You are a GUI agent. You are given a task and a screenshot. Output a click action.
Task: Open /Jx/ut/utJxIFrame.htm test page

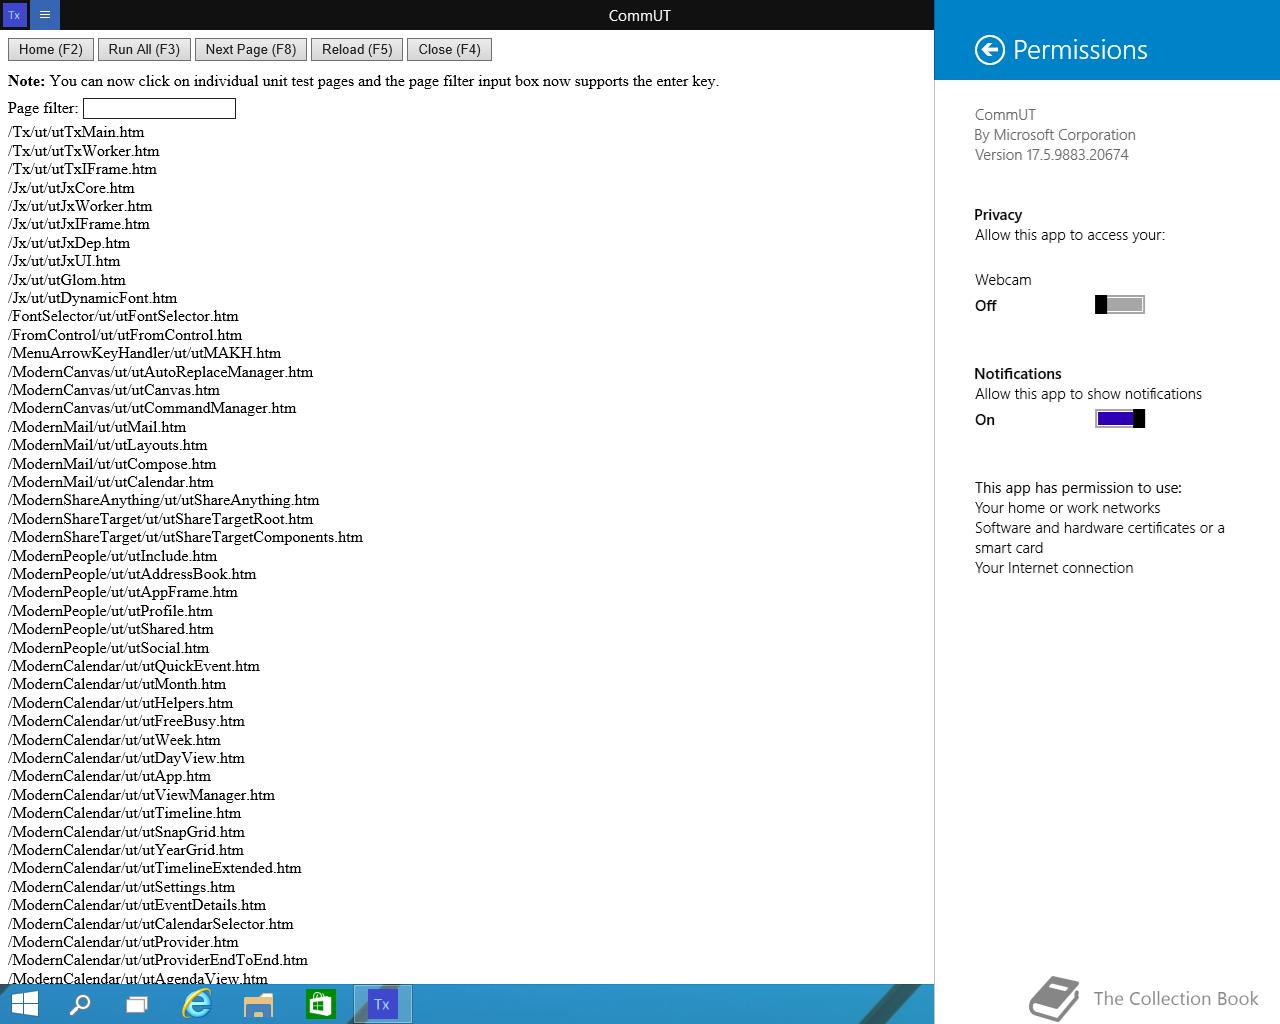79,224
